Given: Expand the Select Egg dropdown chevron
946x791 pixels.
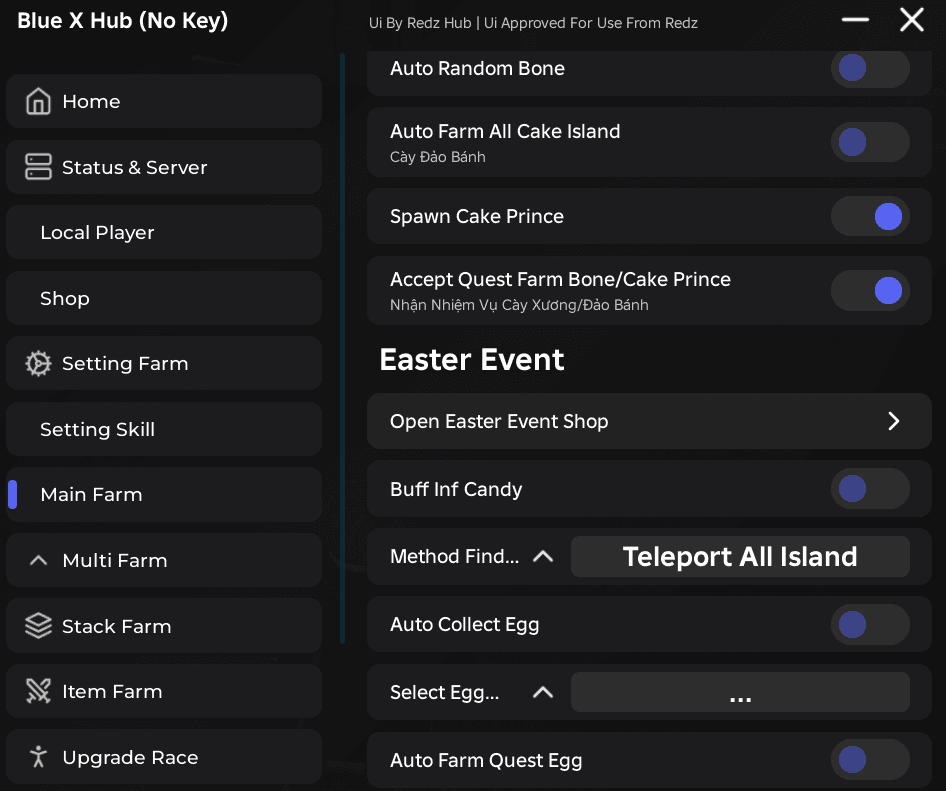Looking at the screenshot, I should pos(543,692).
